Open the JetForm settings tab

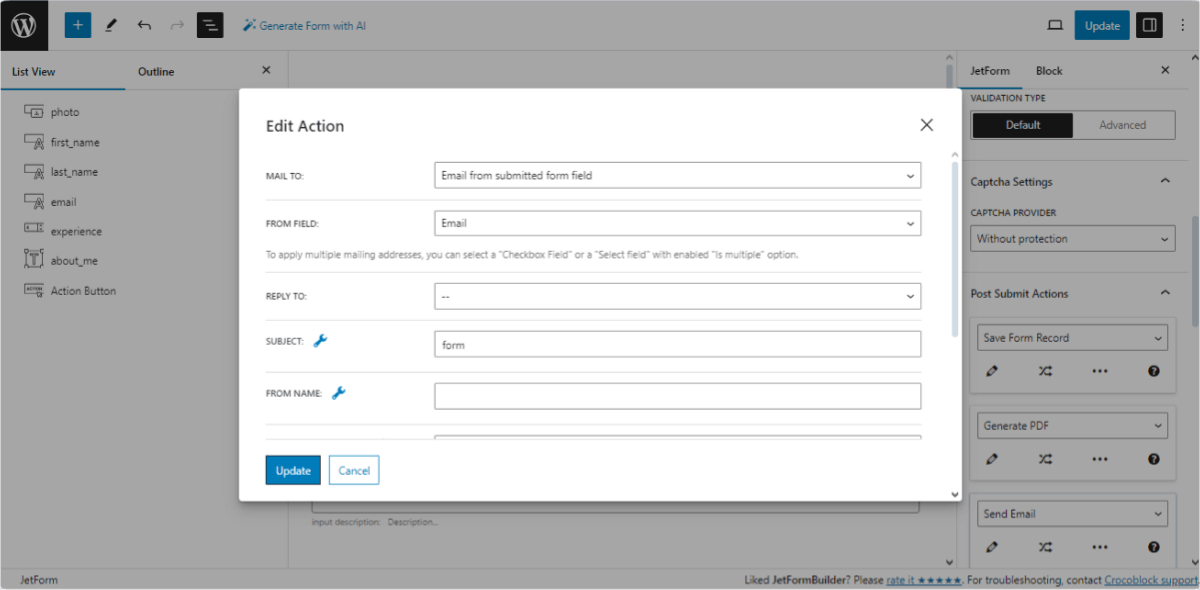click(989, 70)
